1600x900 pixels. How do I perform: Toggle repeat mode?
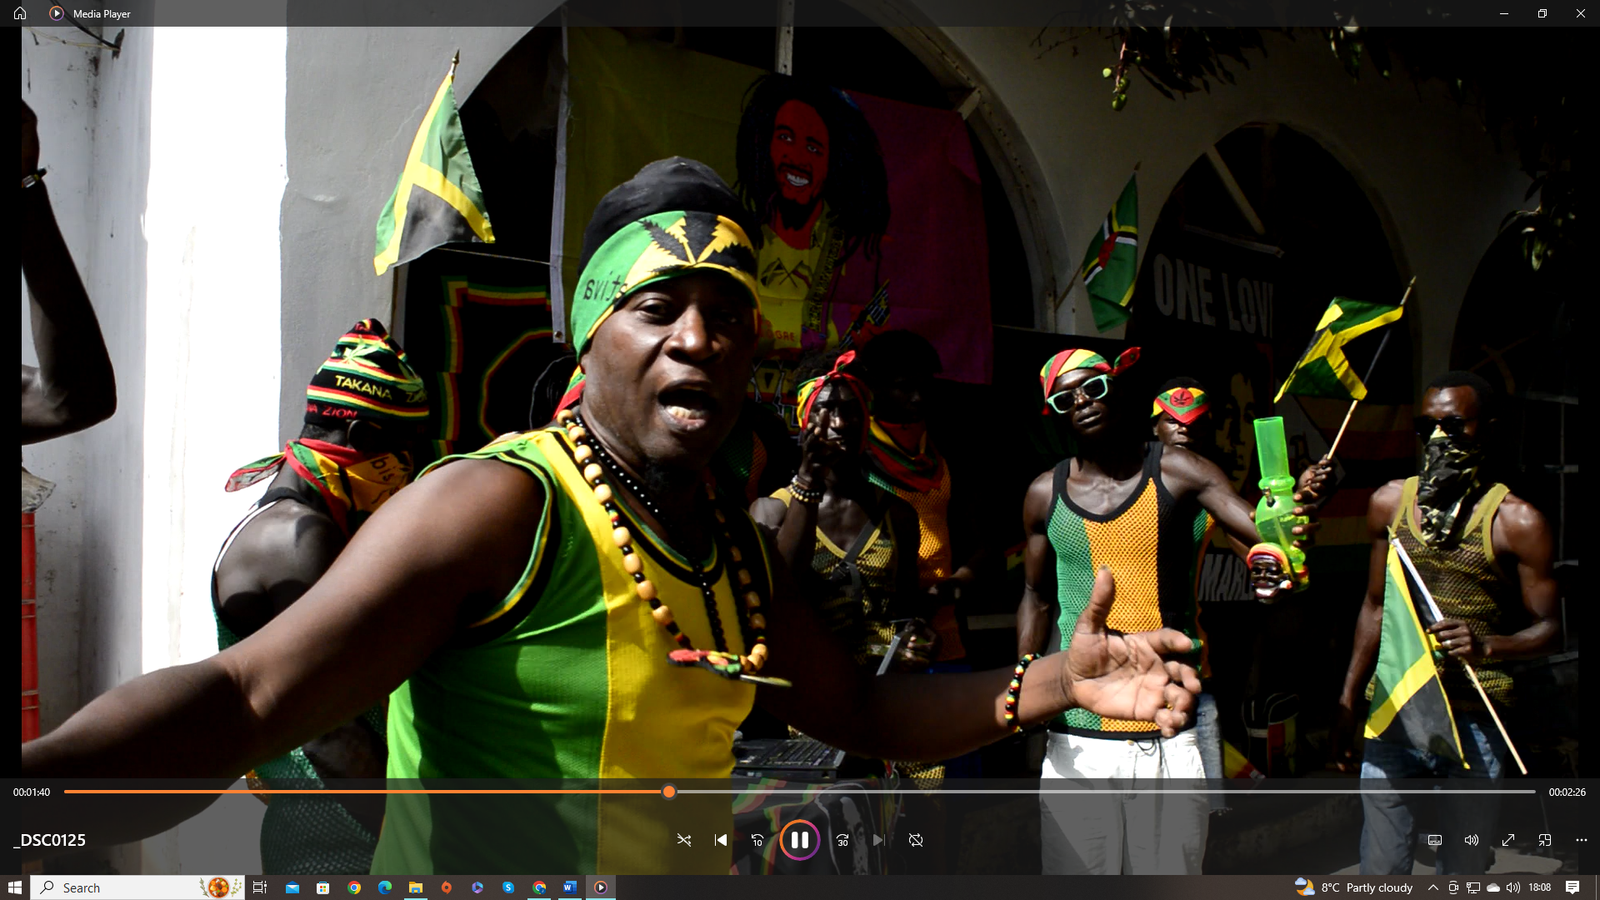(x=915, y=840)
